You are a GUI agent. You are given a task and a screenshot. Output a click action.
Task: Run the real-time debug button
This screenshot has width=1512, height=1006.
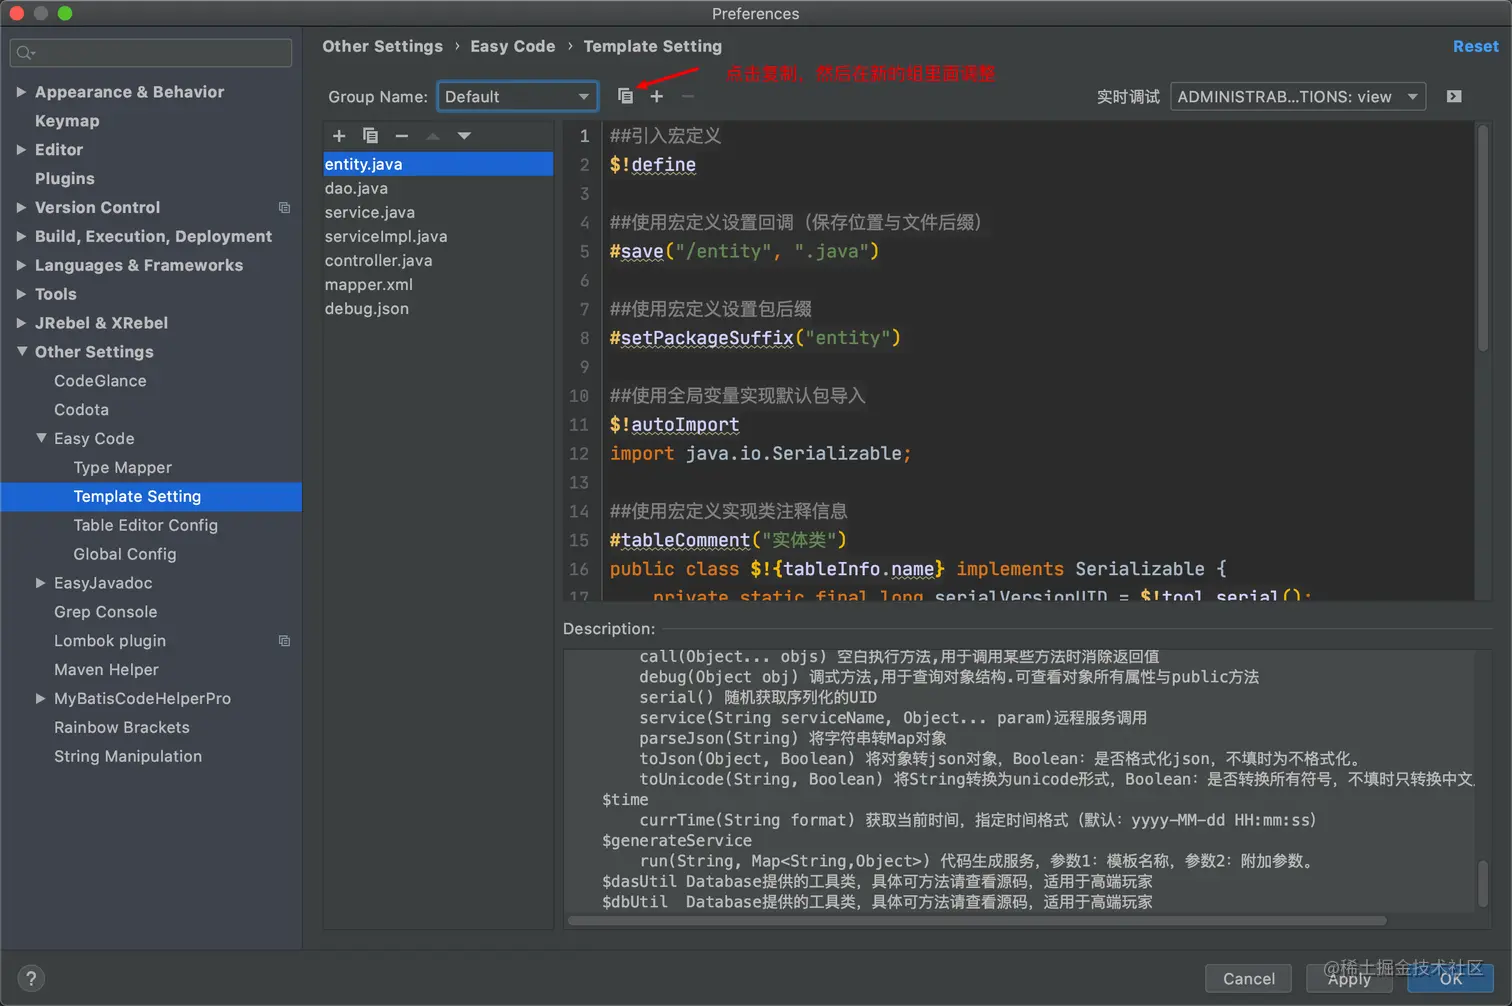1454,96
